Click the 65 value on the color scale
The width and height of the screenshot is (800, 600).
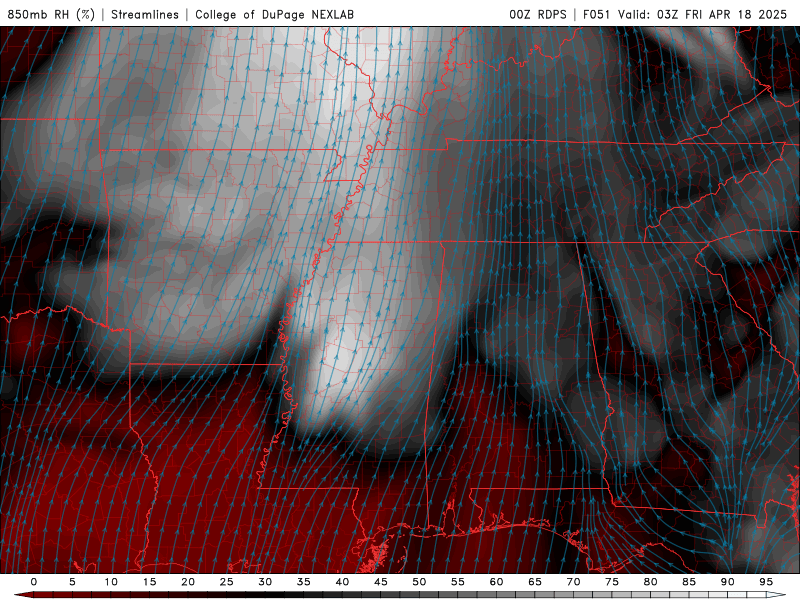coord(535,582)
